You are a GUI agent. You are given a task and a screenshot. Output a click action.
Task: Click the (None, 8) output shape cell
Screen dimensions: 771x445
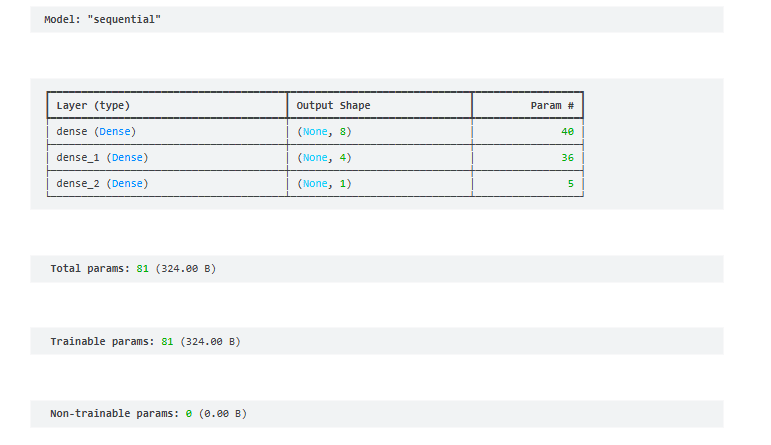point(324,131)
